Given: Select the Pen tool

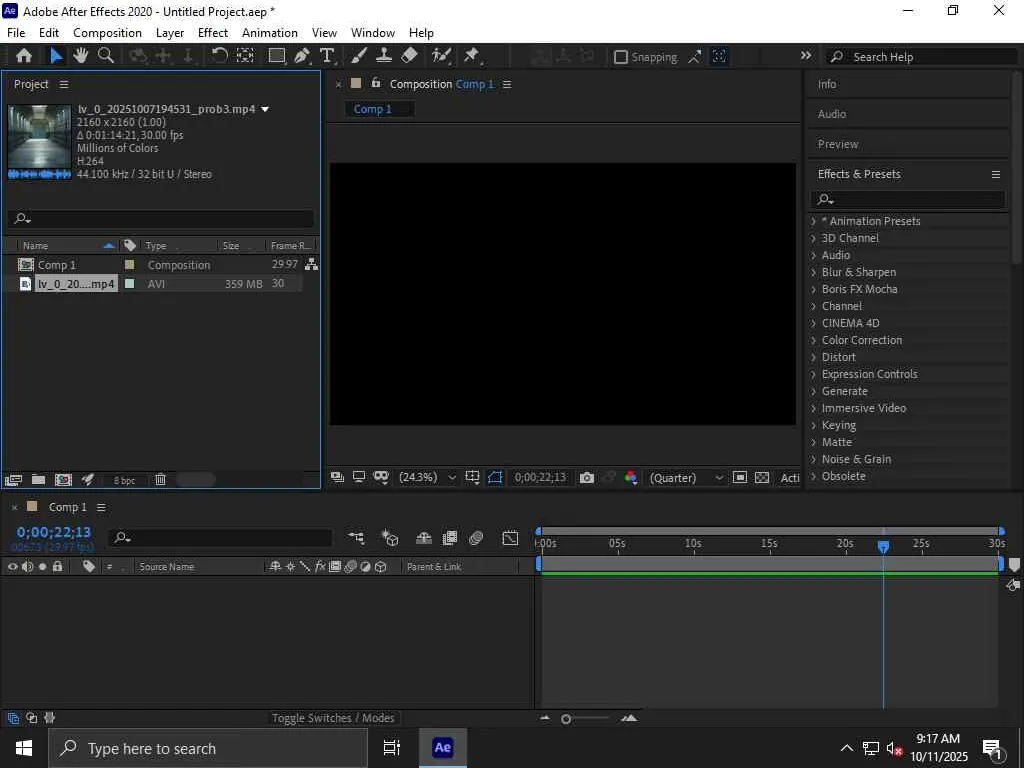Looking at the screenshot, I should pyautogui.click(x=302, y=56).
